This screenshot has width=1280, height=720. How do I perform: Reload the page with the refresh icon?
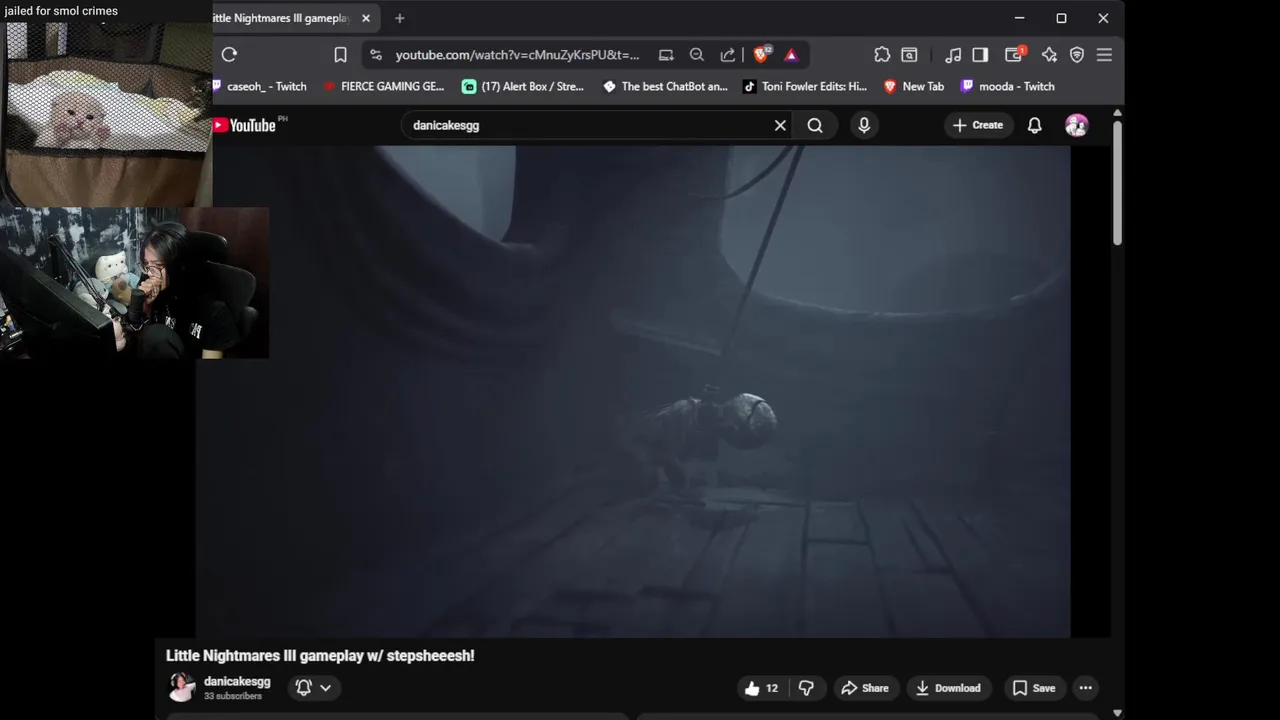[x=229, y=55]
